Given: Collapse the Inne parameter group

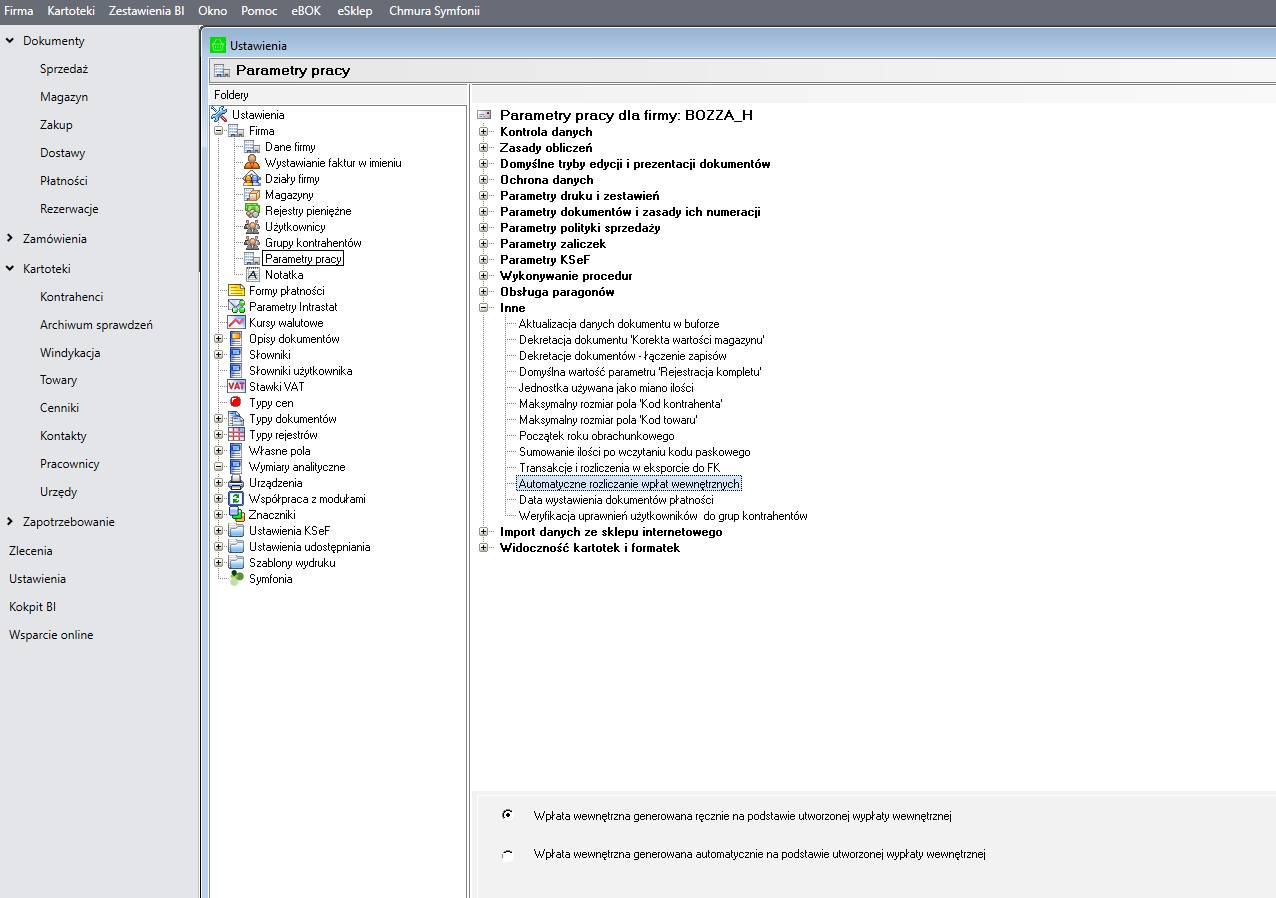Looking at the screenshot, I should [484, 308].
